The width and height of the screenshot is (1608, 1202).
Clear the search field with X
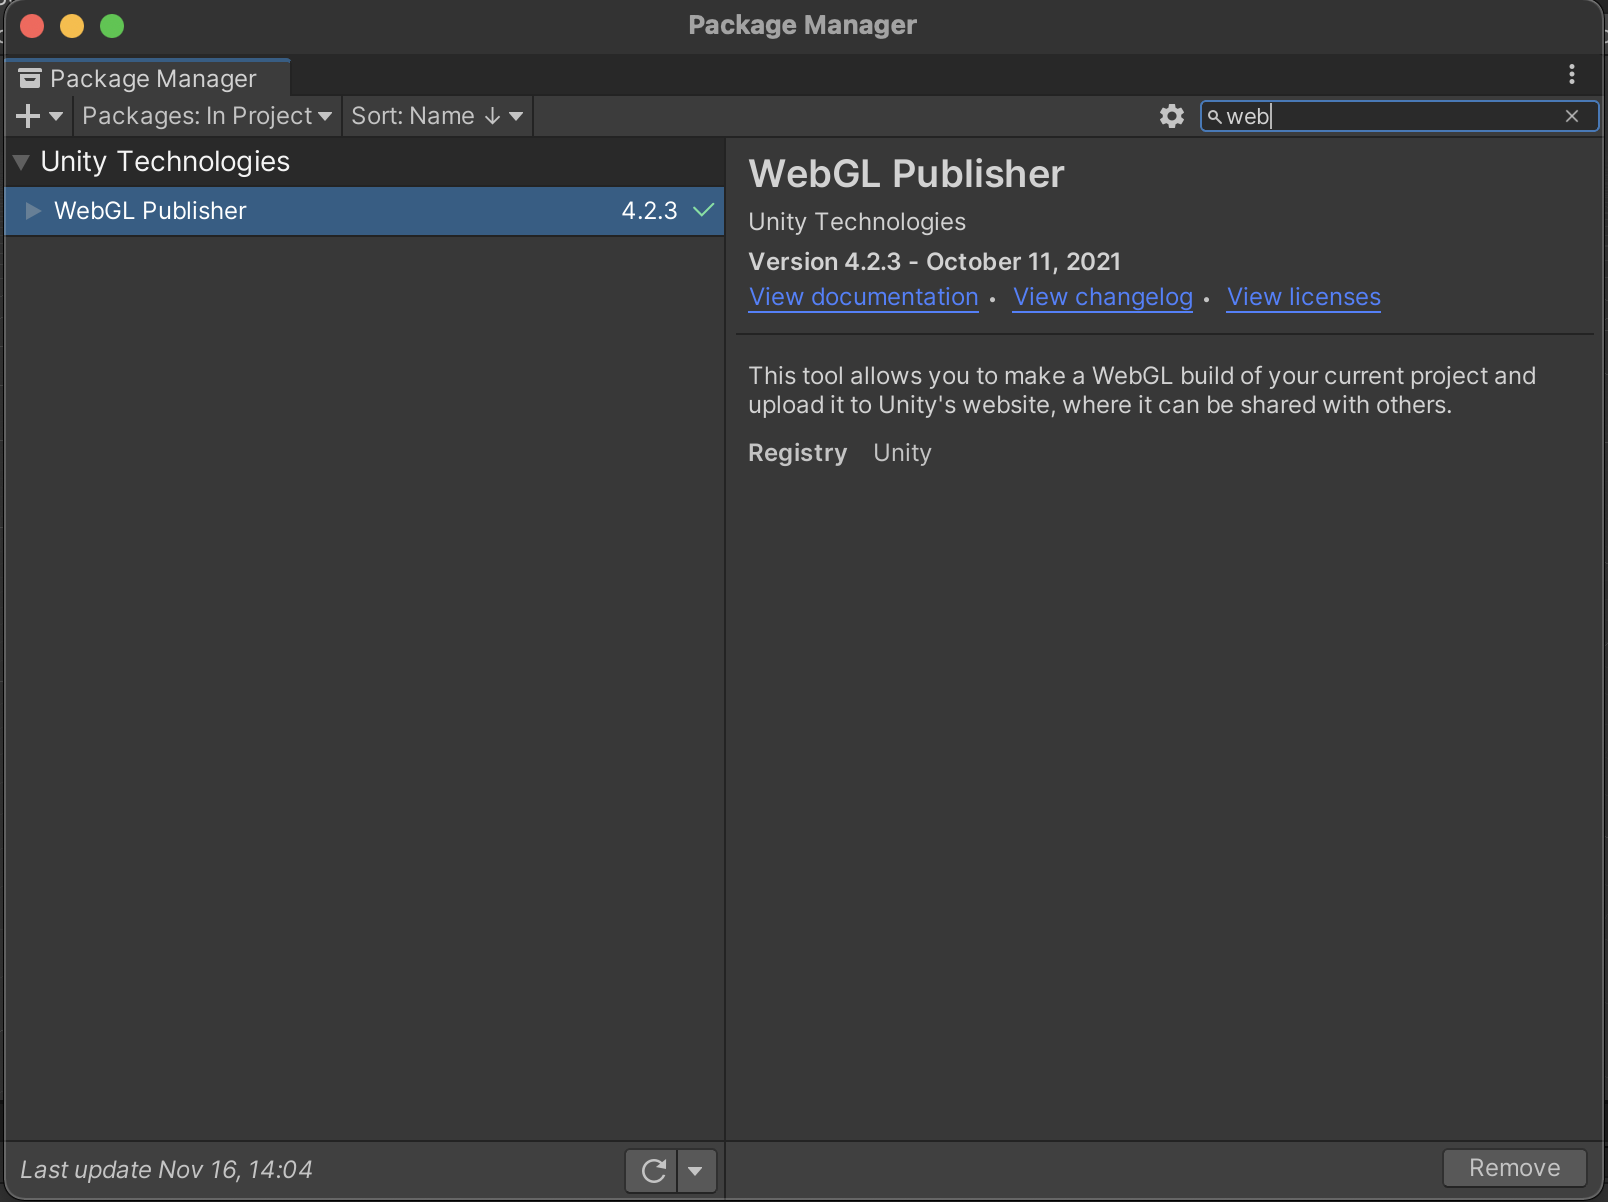coord(1572,116)
